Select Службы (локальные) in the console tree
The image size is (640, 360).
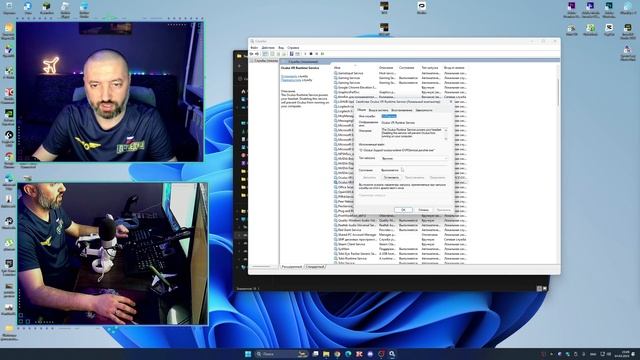pos(264,61)
